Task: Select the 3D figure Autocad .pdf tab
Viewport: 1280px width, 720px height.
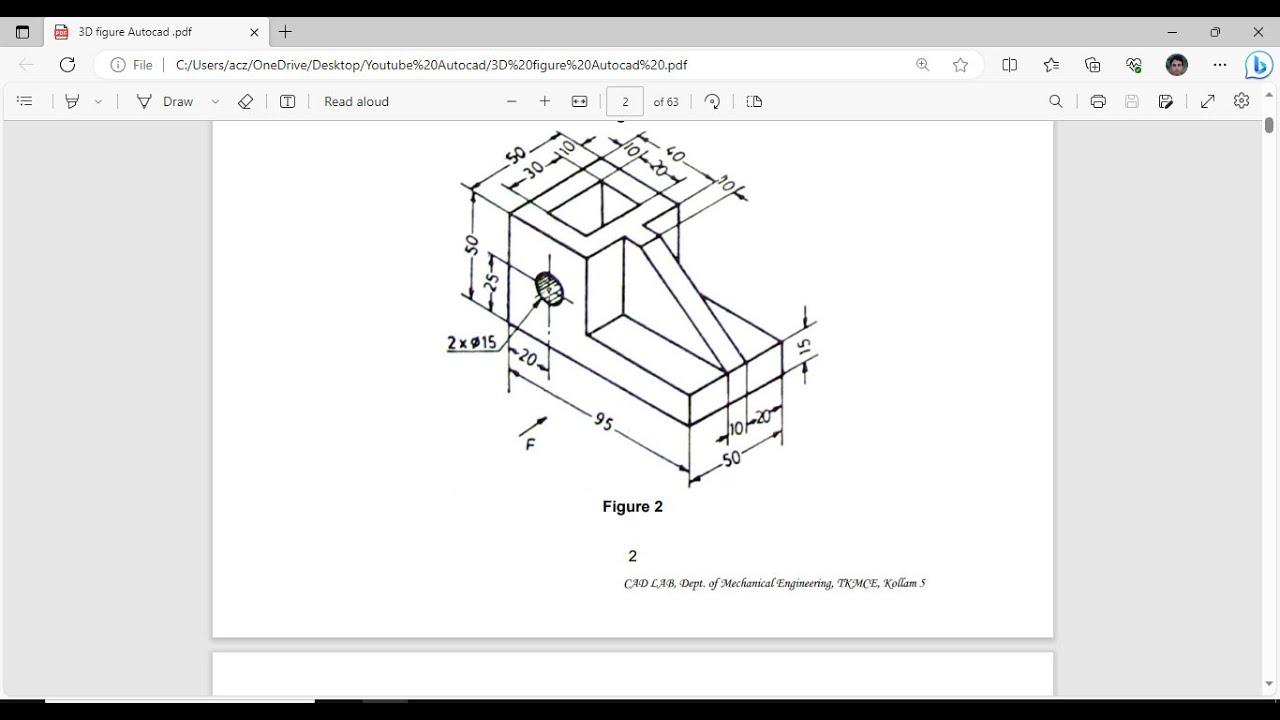Action: [156, 32]
